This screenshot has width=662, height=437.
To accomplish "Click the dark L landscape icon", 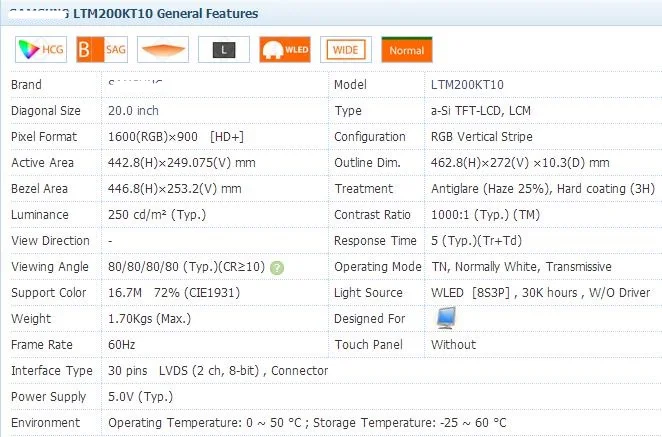I will click(224, 50).
